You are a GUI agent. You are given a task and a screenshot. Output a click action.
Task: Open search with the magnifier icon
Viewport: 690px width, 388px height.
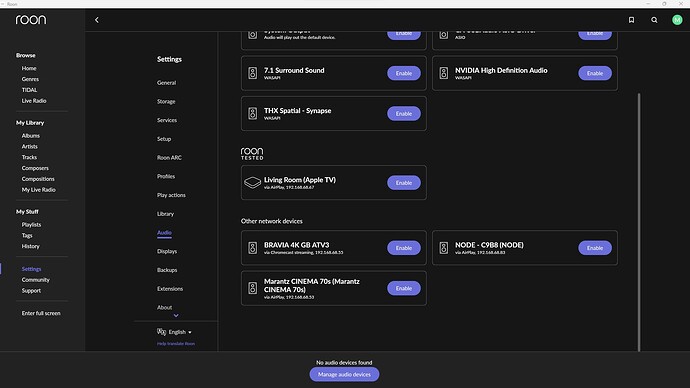pos(654,20)
